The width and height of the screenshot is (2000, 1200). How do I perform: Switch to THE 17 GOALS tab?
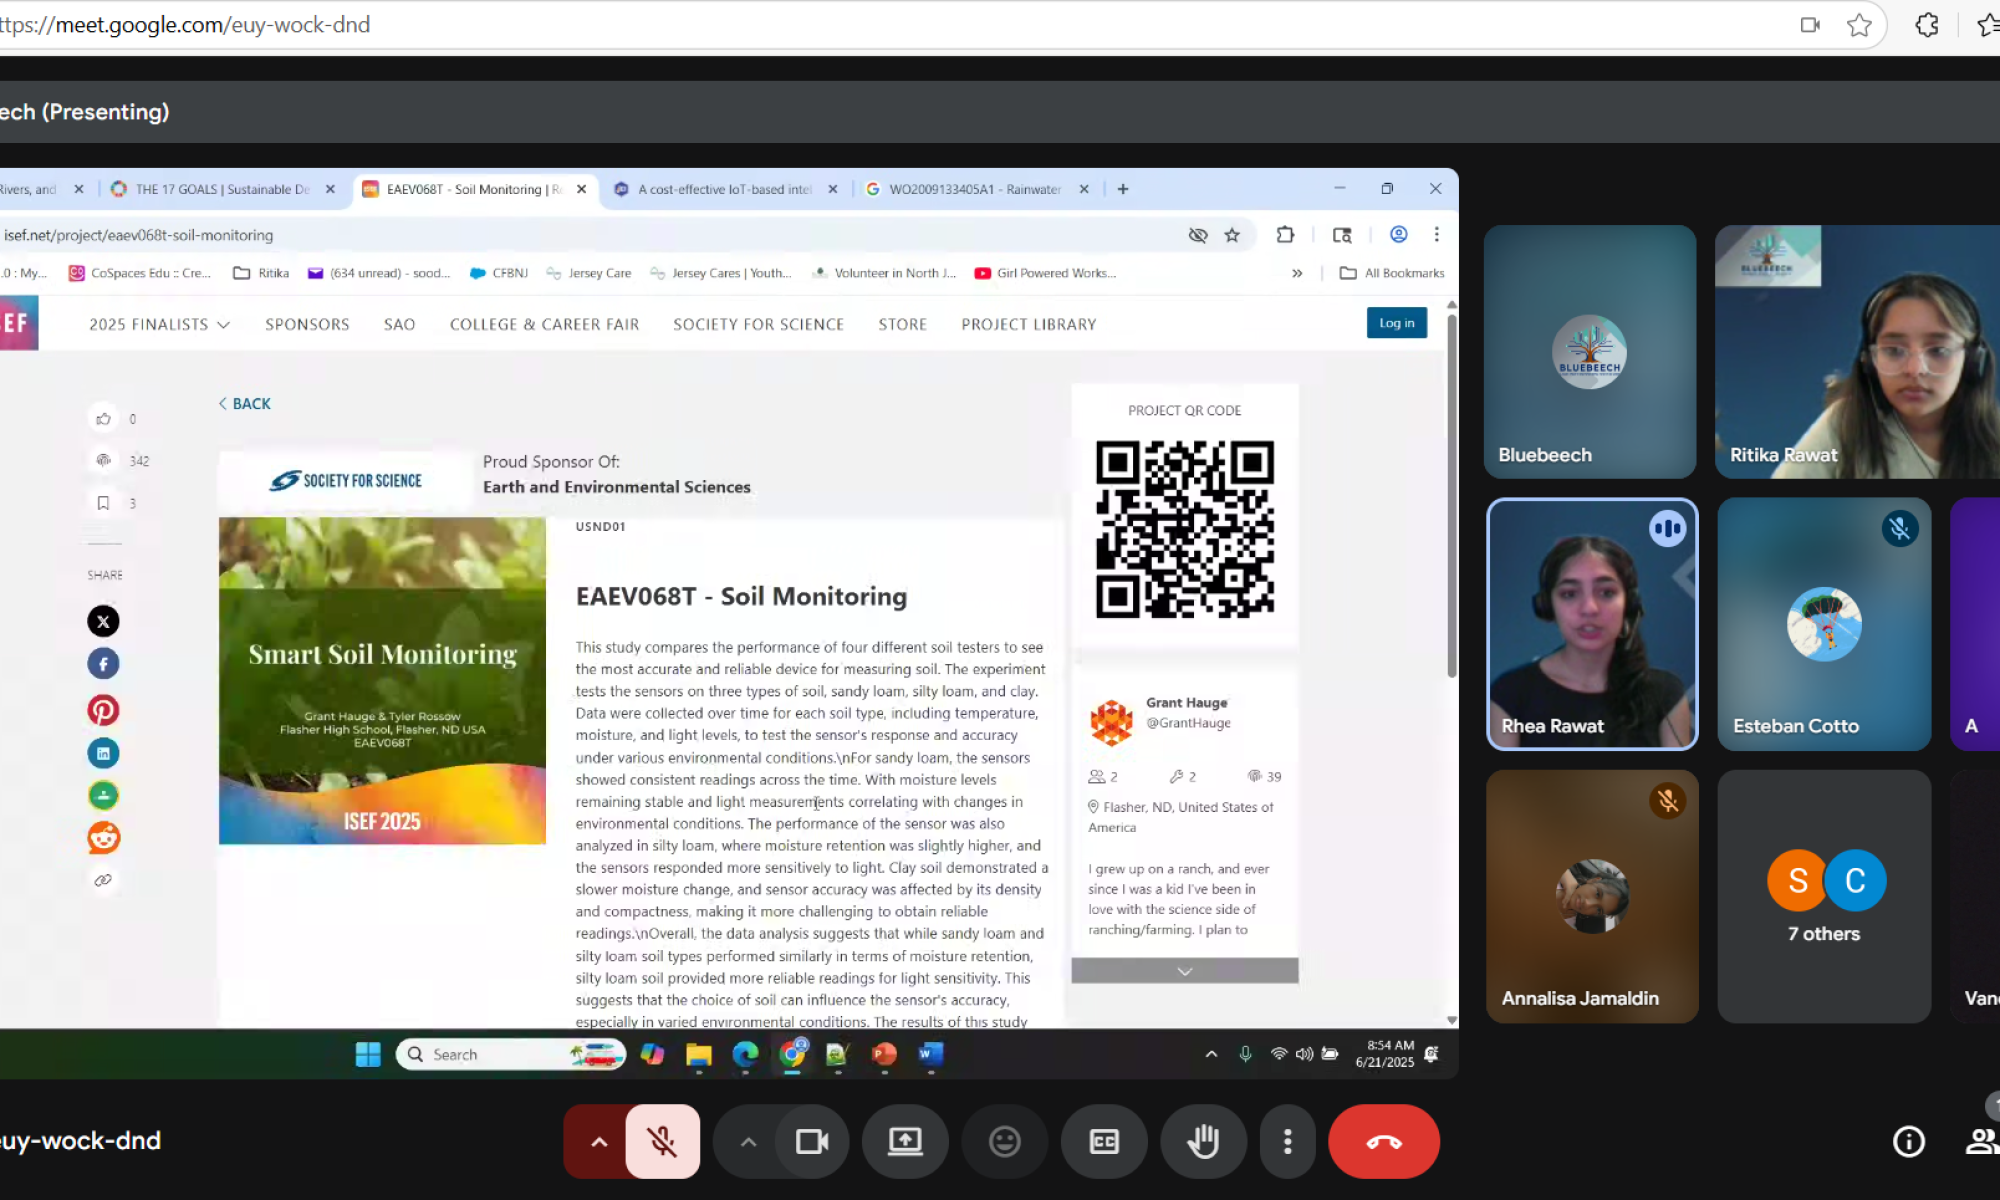click(x=222, y=189)
